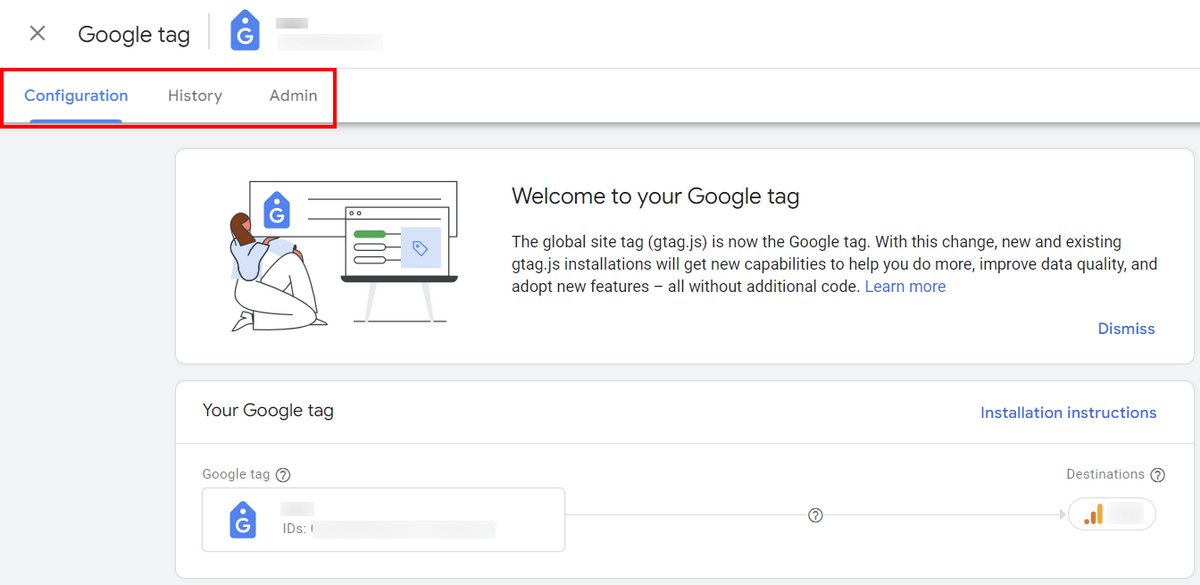This screenshot has width=1200, height=585.
Task: Show help for Google tag label
Action: pyautogui.click(x=283, y=475)
